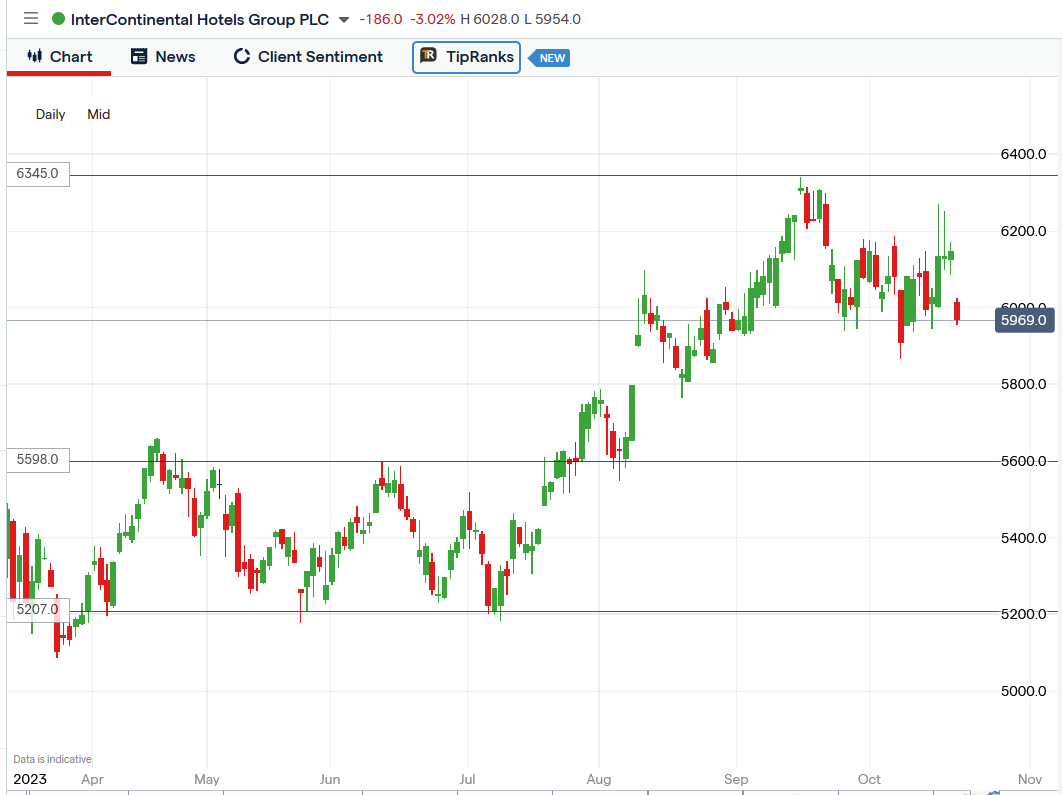The width and height of the screenshot is (1062, 795).
Task: Click the -186.0 price change value
Action: pyautogui.click(x=381, y=19)
